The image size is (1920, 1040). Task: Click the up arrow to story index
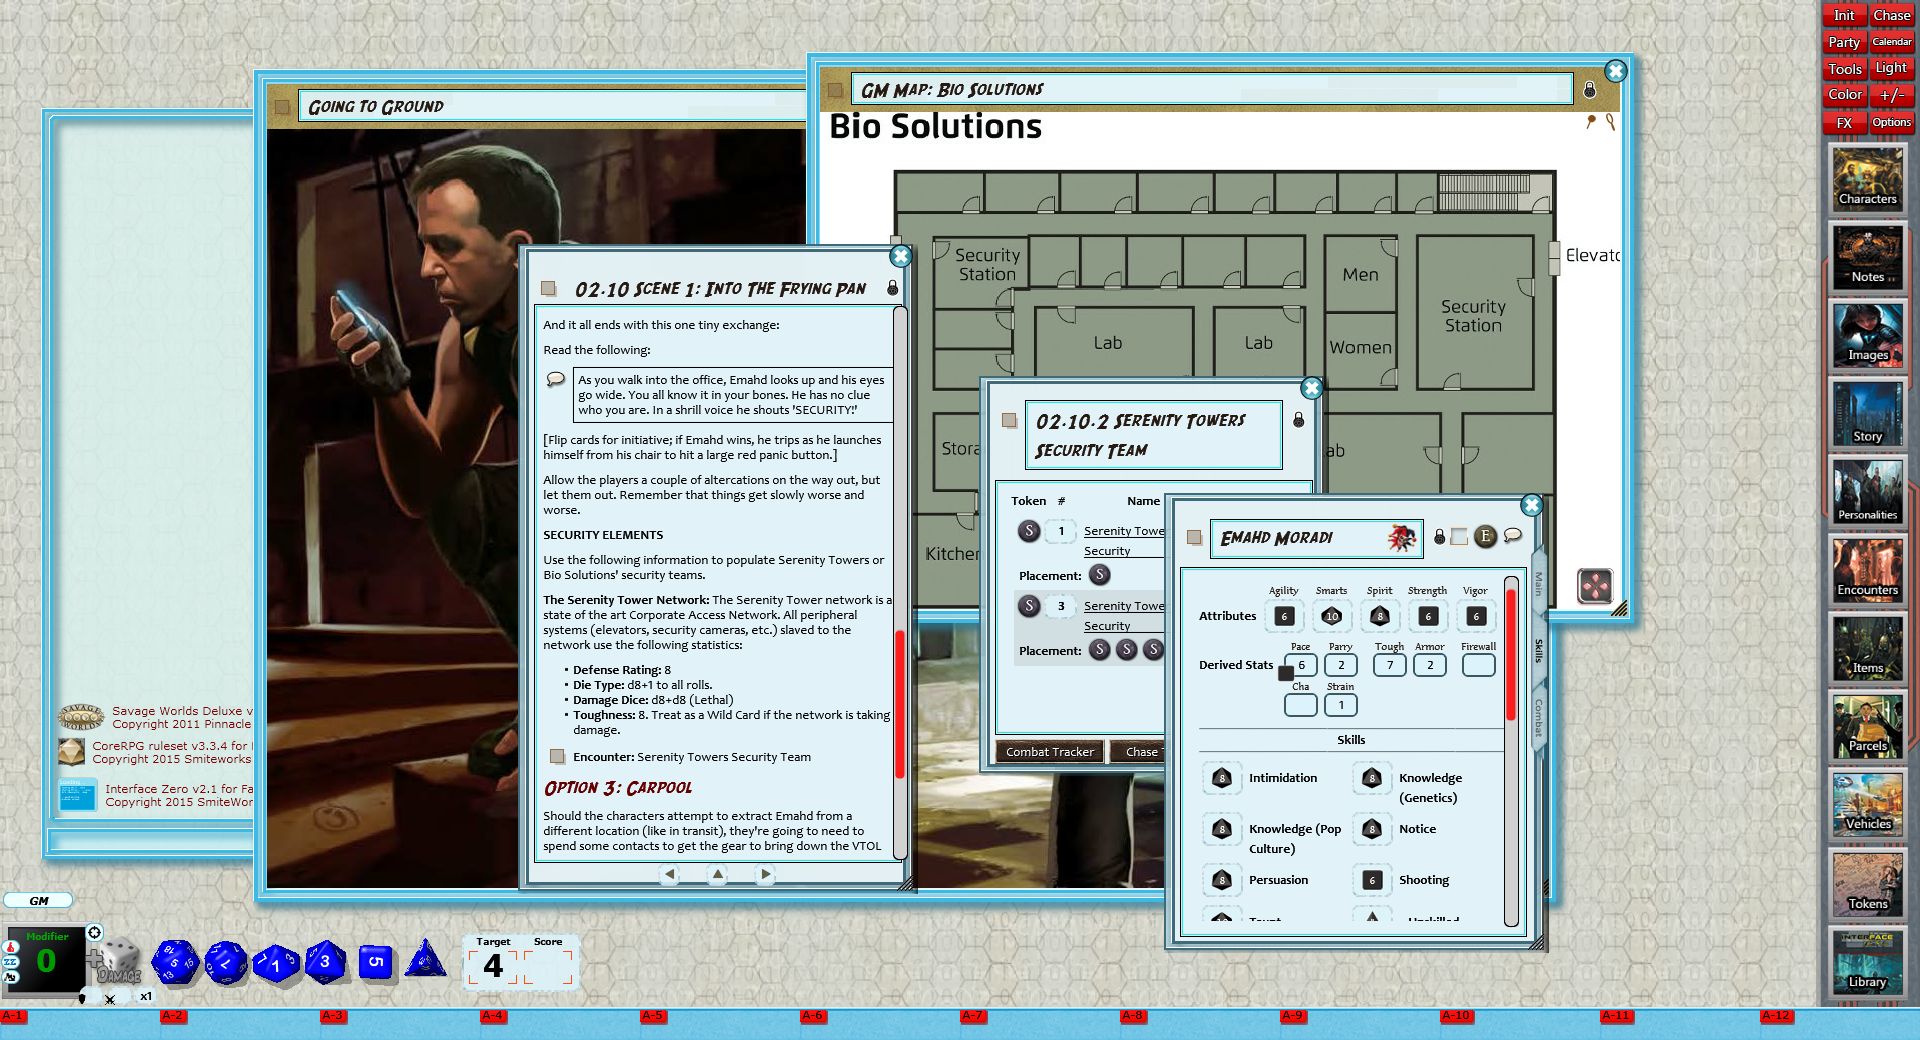click(x=717, y=874)
